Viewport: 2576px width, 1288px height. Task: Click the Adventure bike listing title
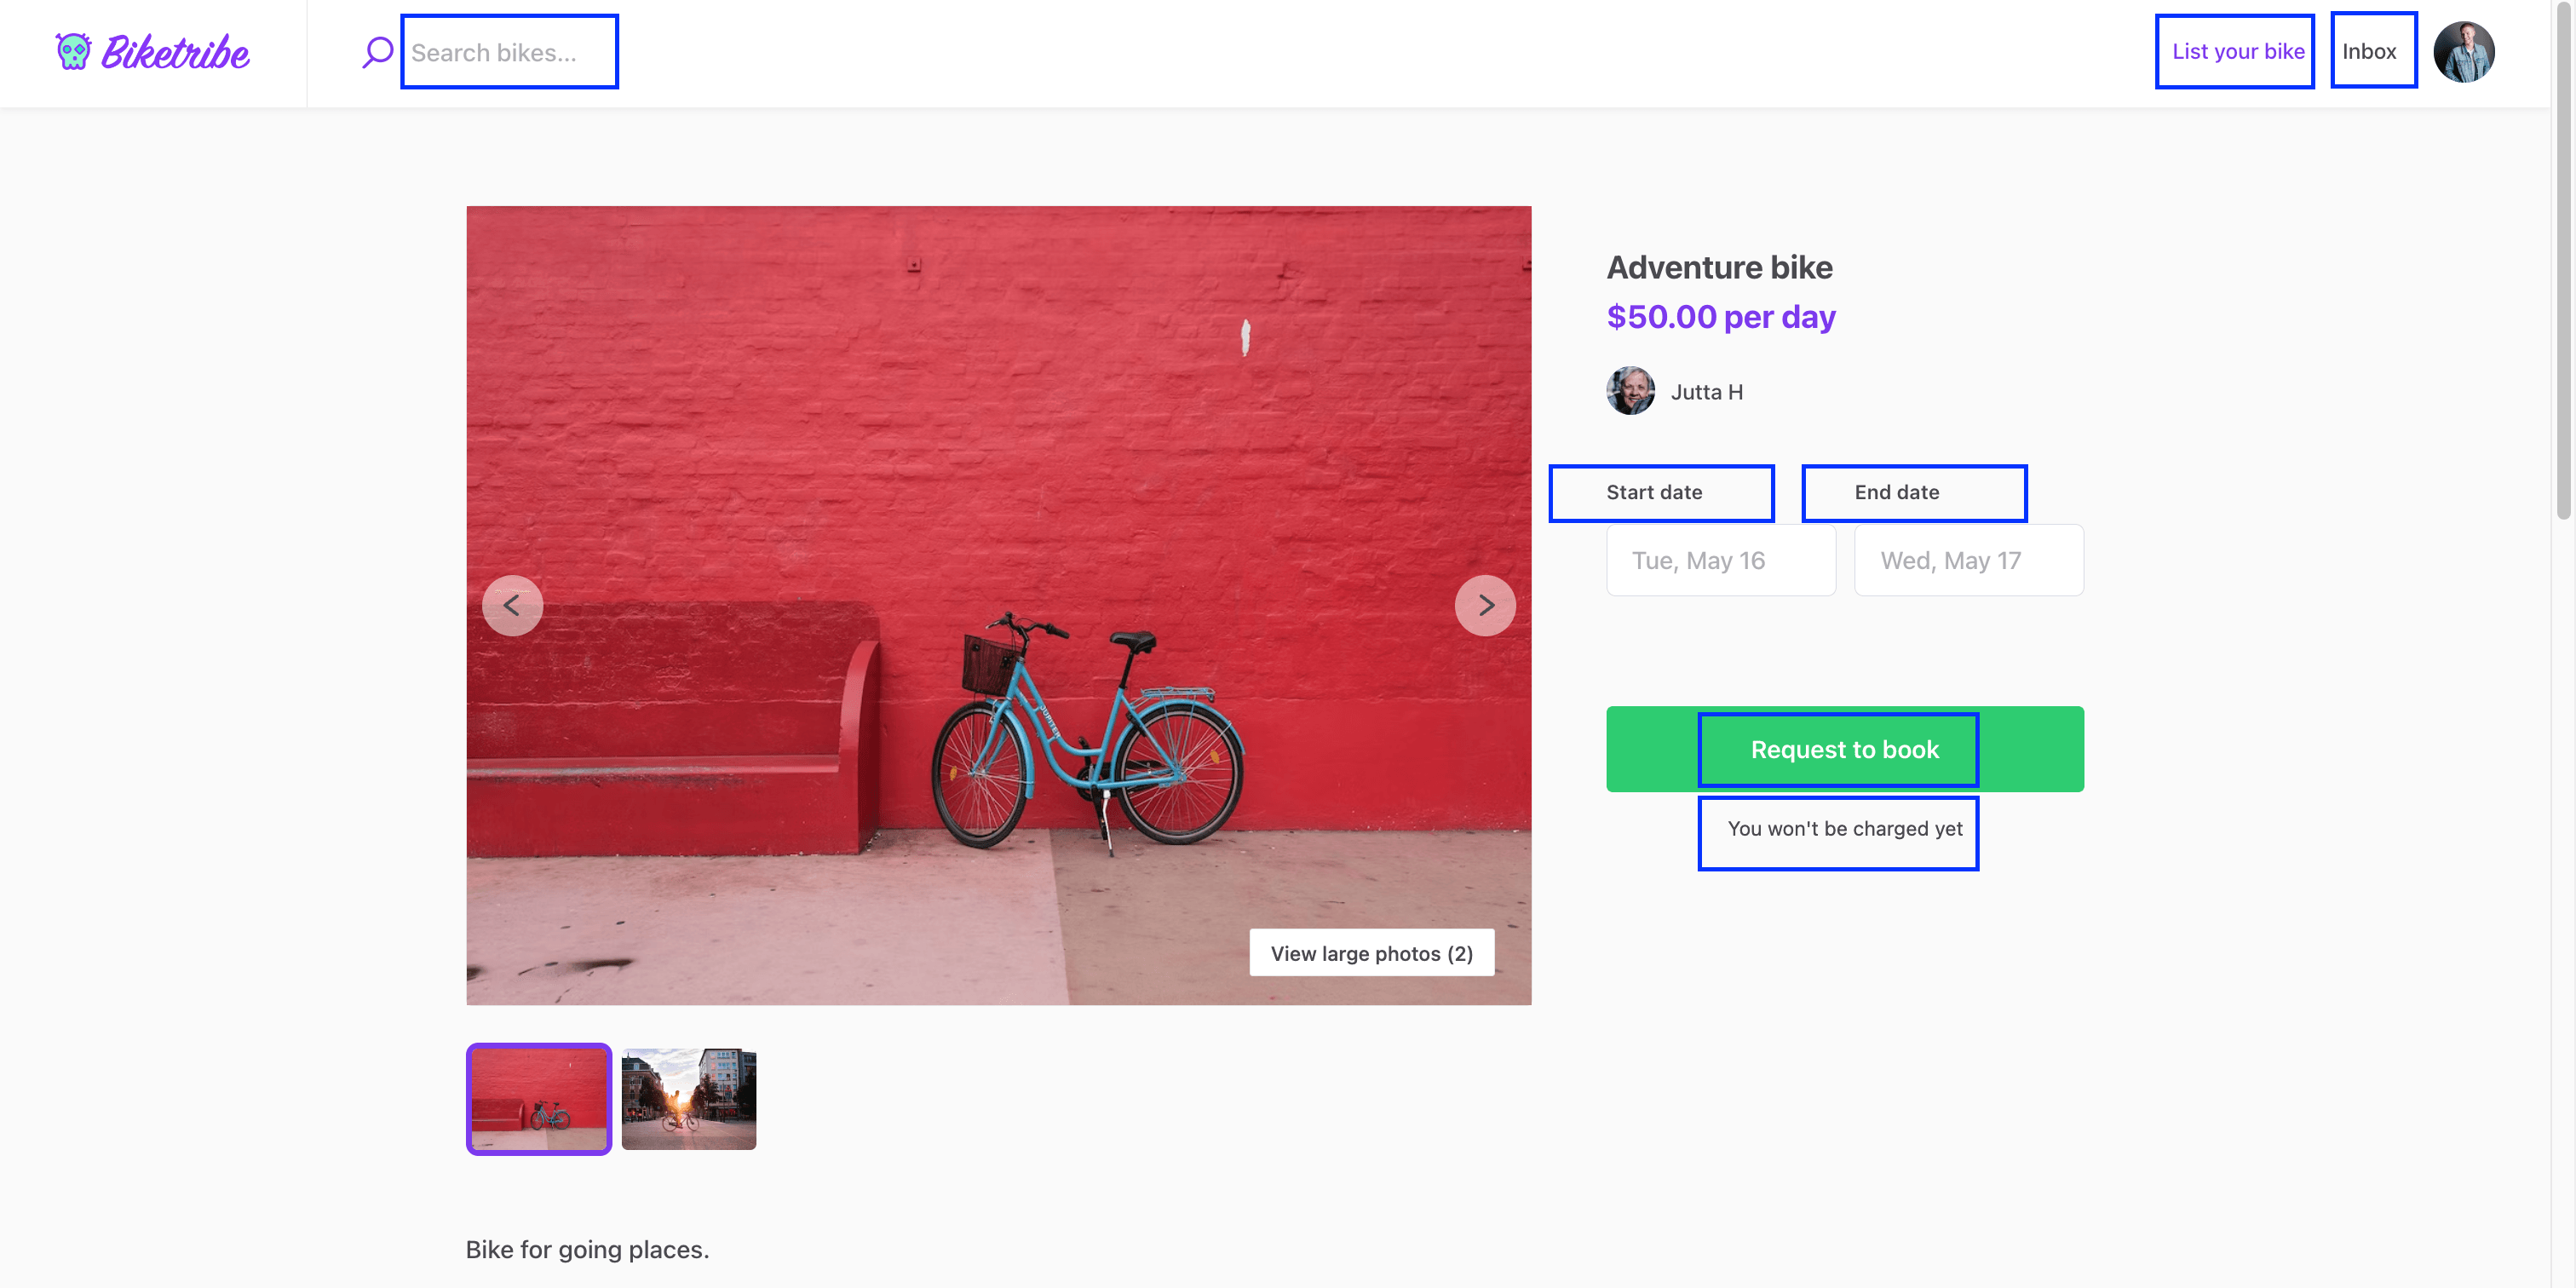point(1719,268)
